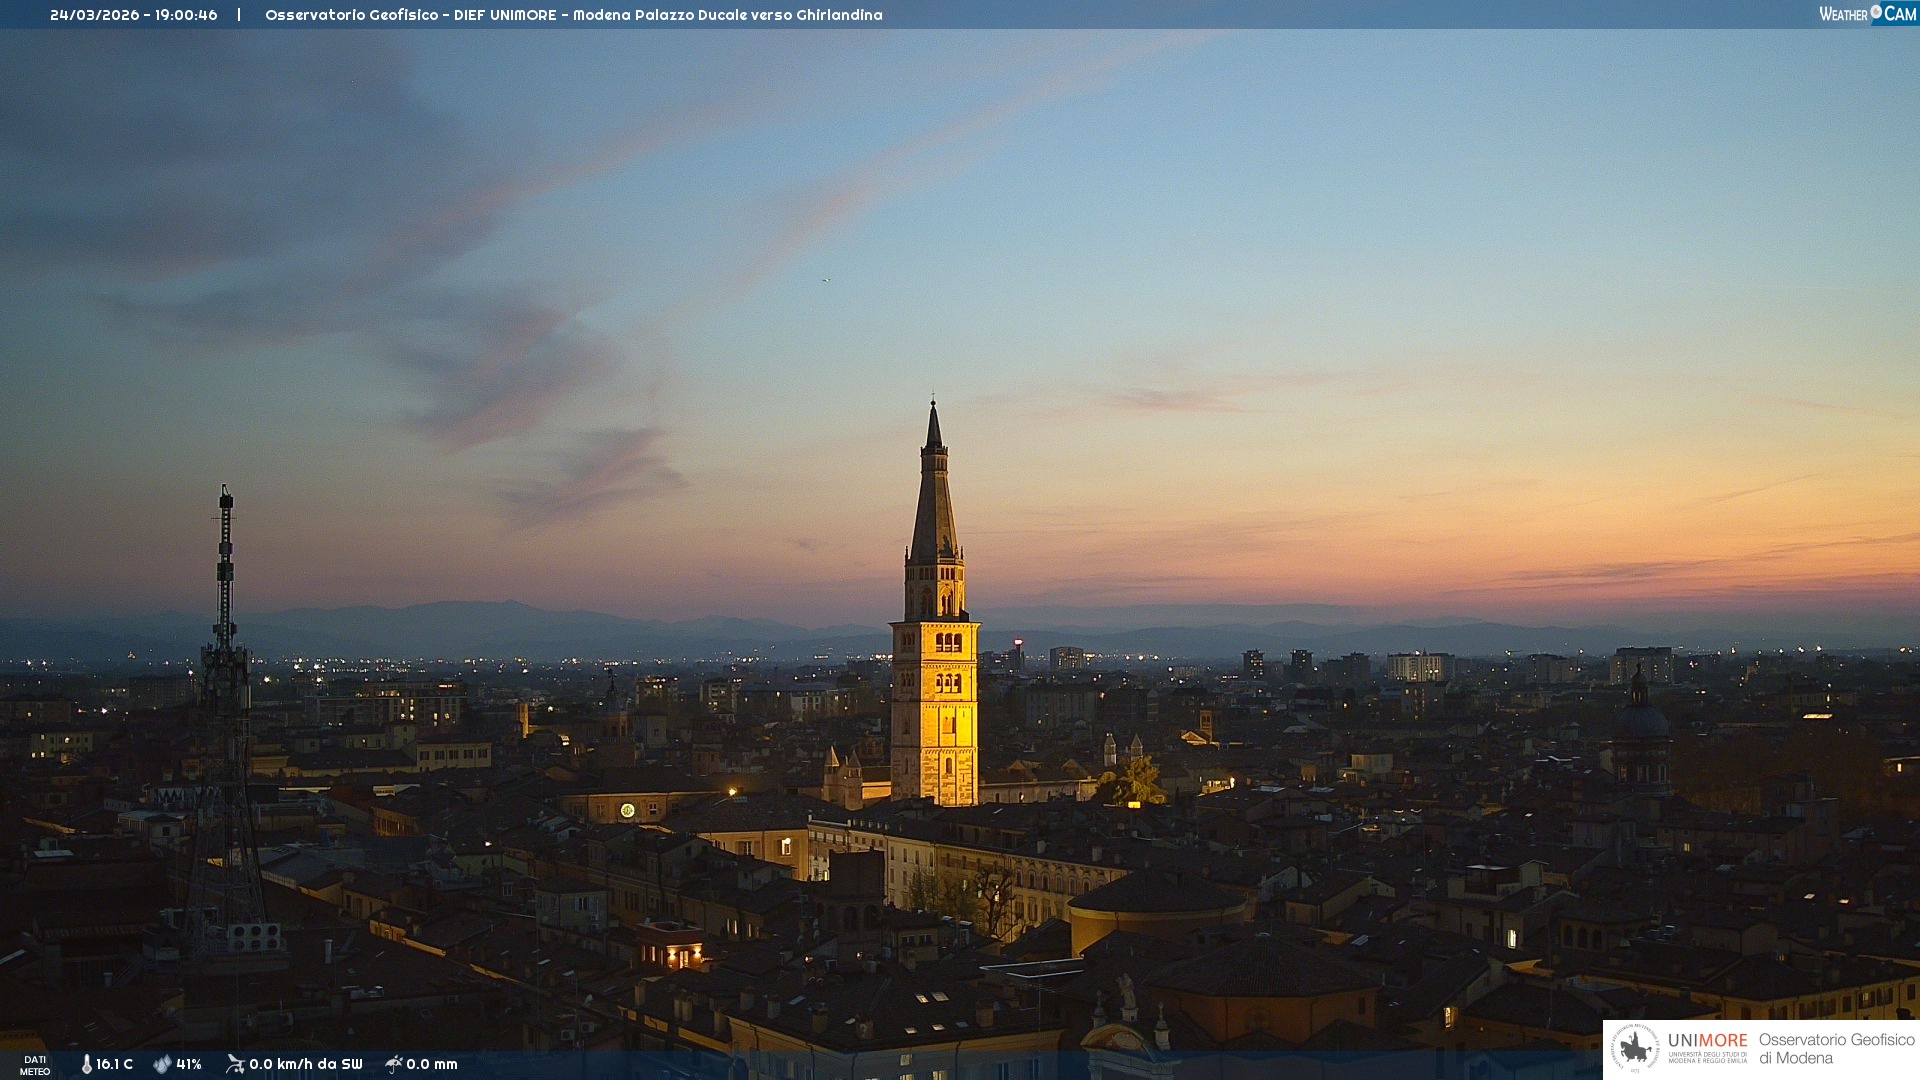Click the 41% humidity reading
The image size is (1920, 1080).
click(x=189, y=1064)
